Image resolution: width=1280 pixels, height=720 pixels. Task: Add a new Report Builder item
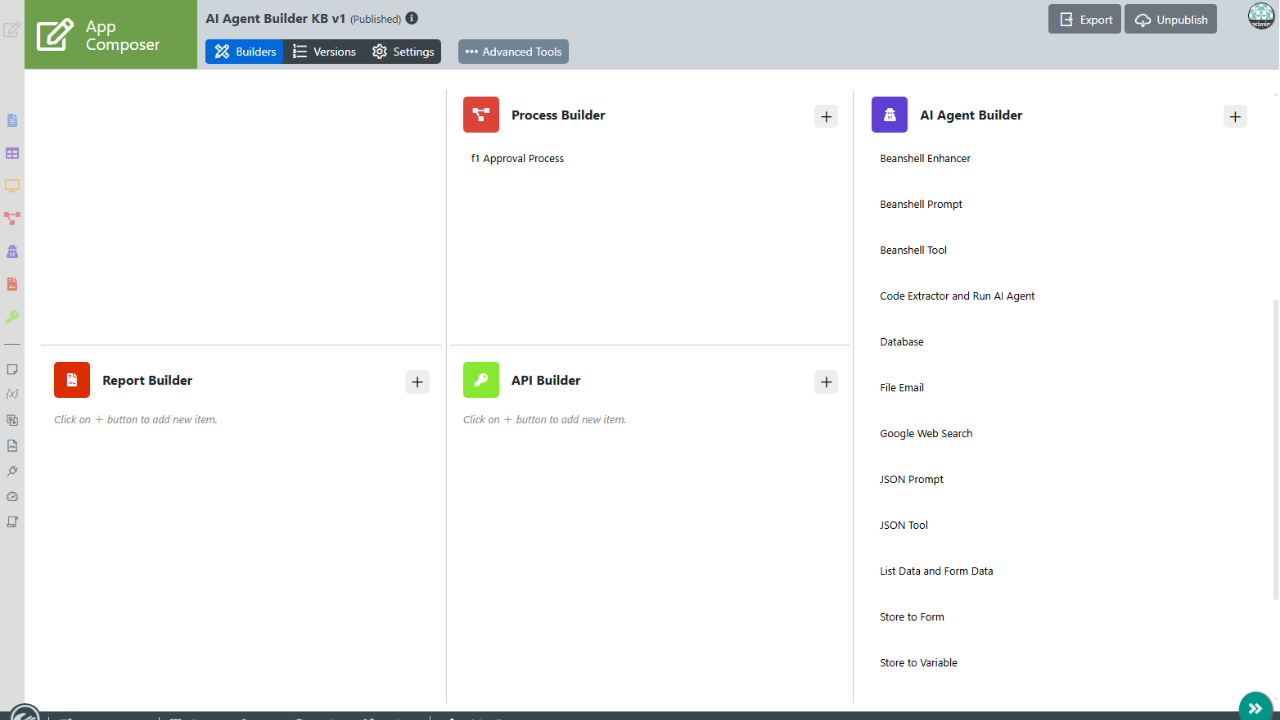tap(417, 382)
